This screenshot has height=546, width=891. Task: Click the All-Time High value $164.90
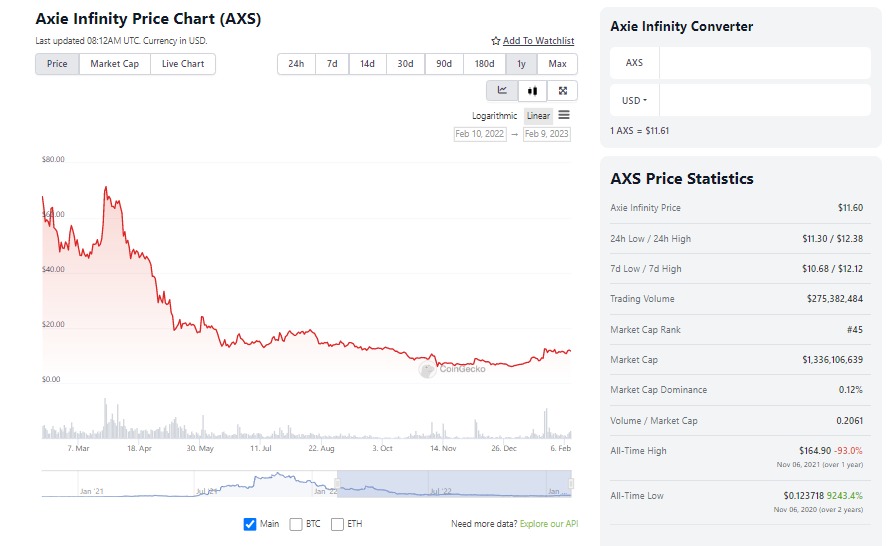(815, 451)
